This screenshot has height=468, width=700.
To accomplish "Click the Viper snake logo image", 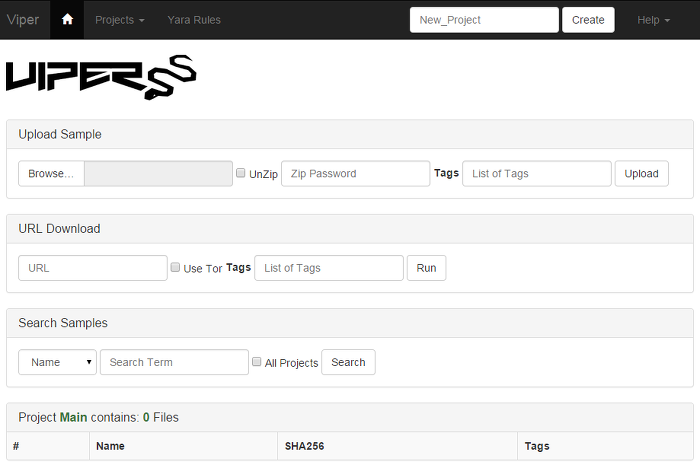I will point(101,77).
